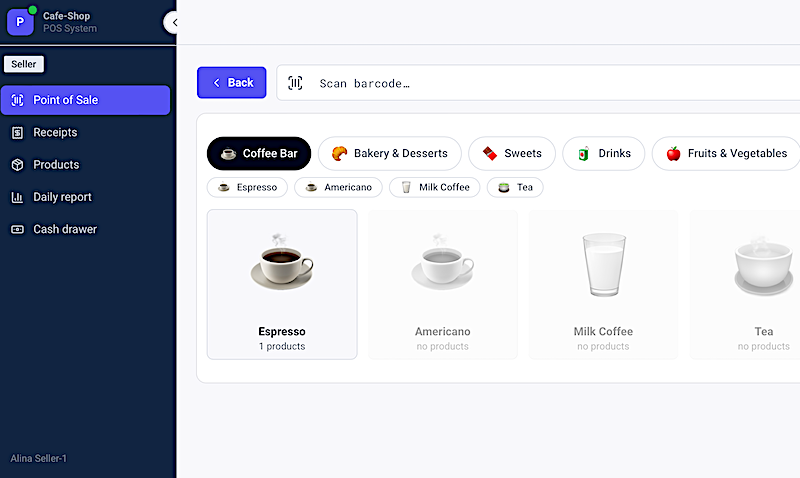Open the Espresso product card
Screen dimensions: 800x478
pyautogui.click(x=282, y=285)
